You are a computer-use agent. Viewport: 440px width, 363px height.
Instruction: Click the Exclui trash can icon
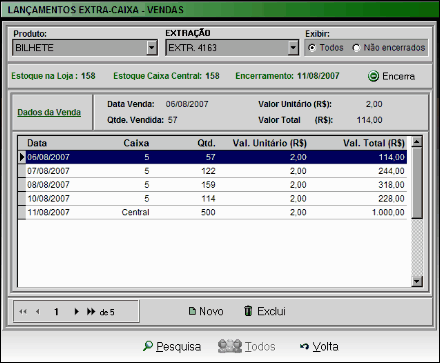coord(248,311)
